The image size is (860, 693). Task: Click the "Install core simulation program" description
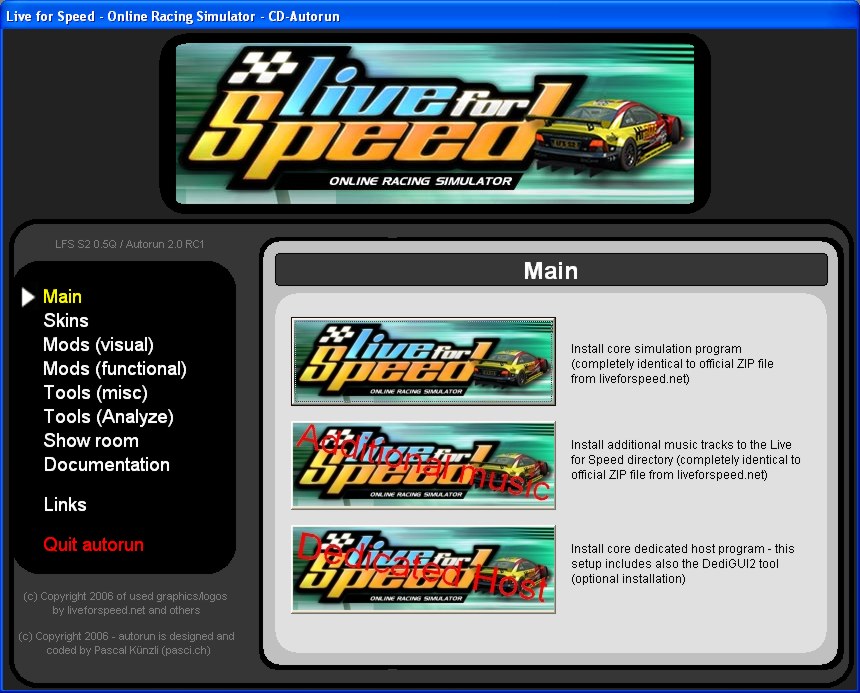coord(672,363)
